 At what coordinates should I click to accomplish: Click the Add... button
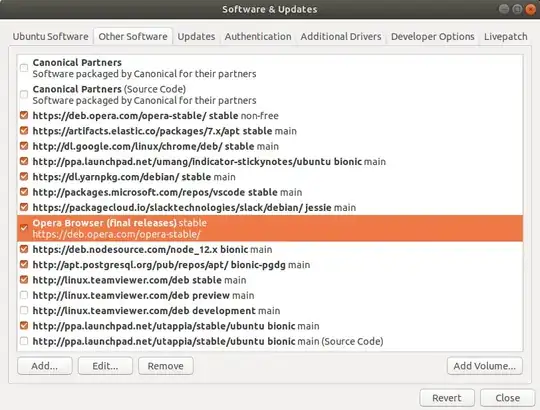45,366
